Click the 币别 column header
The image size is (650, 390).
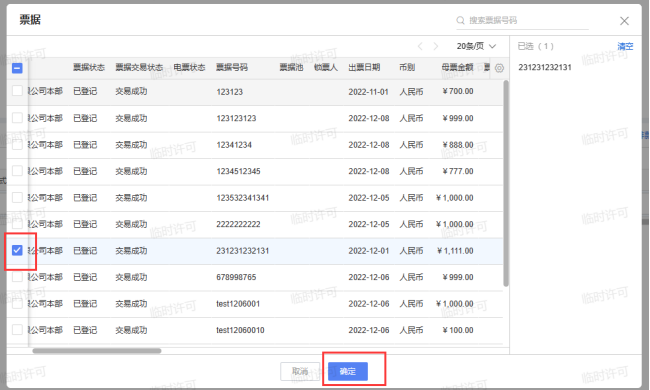(x=407, y=68)
